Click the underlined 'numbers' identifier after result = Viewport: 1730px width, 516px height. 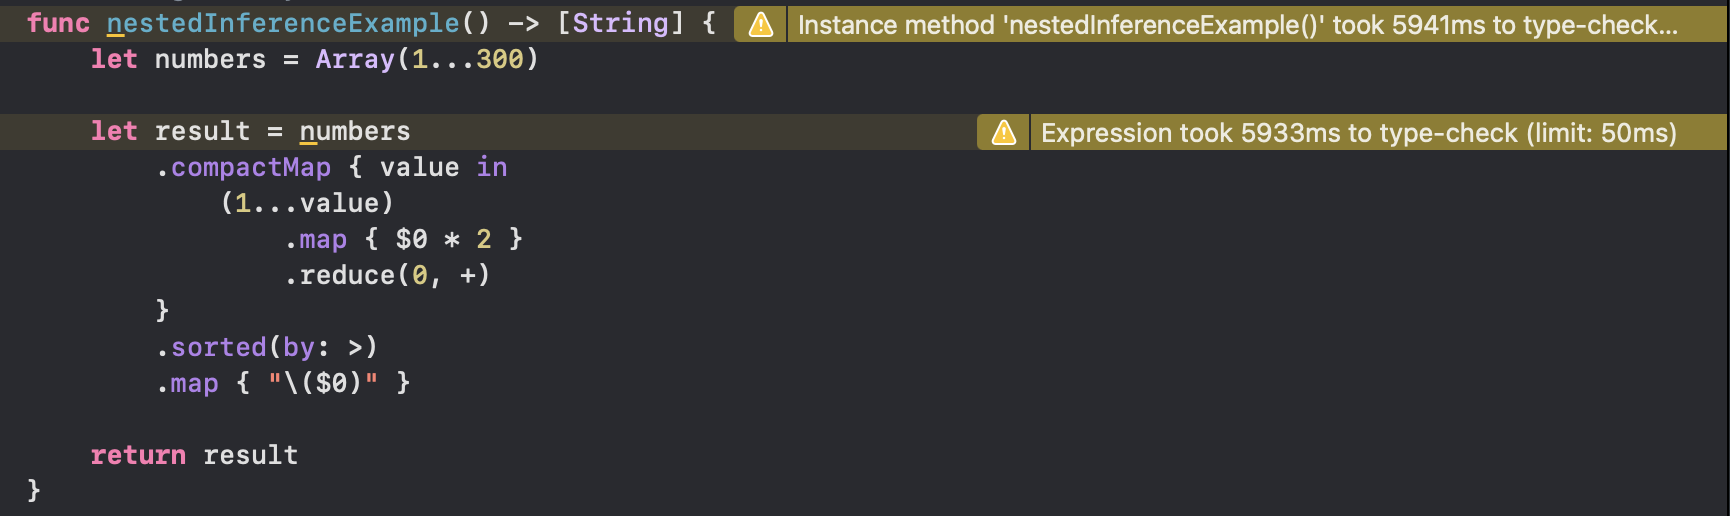point(355,131)
